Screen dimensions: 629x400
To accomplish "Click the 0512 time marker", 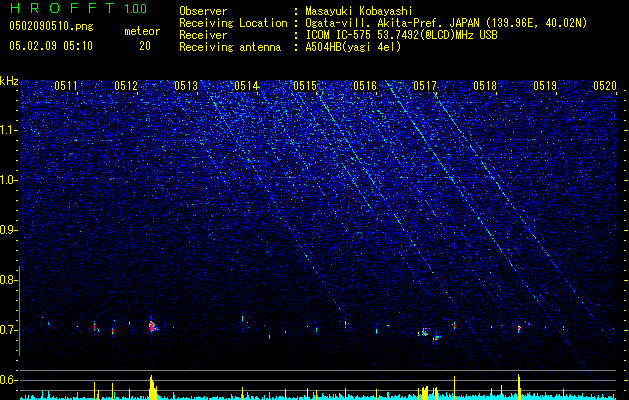I will point(126,86).
